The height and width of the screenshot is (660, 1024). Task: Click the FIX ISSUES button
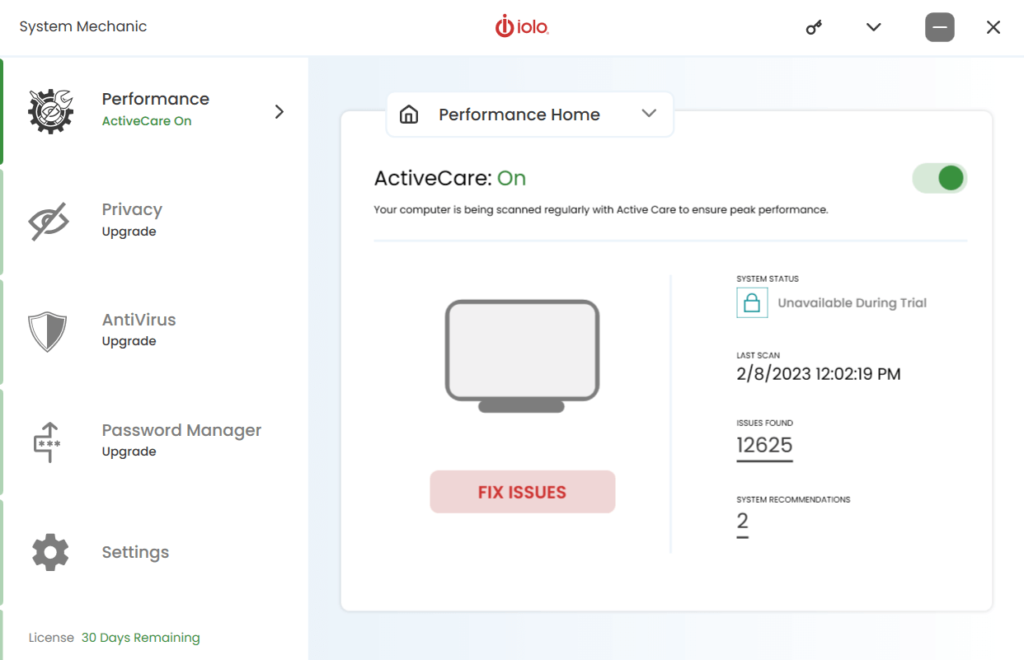click(522, 492)
